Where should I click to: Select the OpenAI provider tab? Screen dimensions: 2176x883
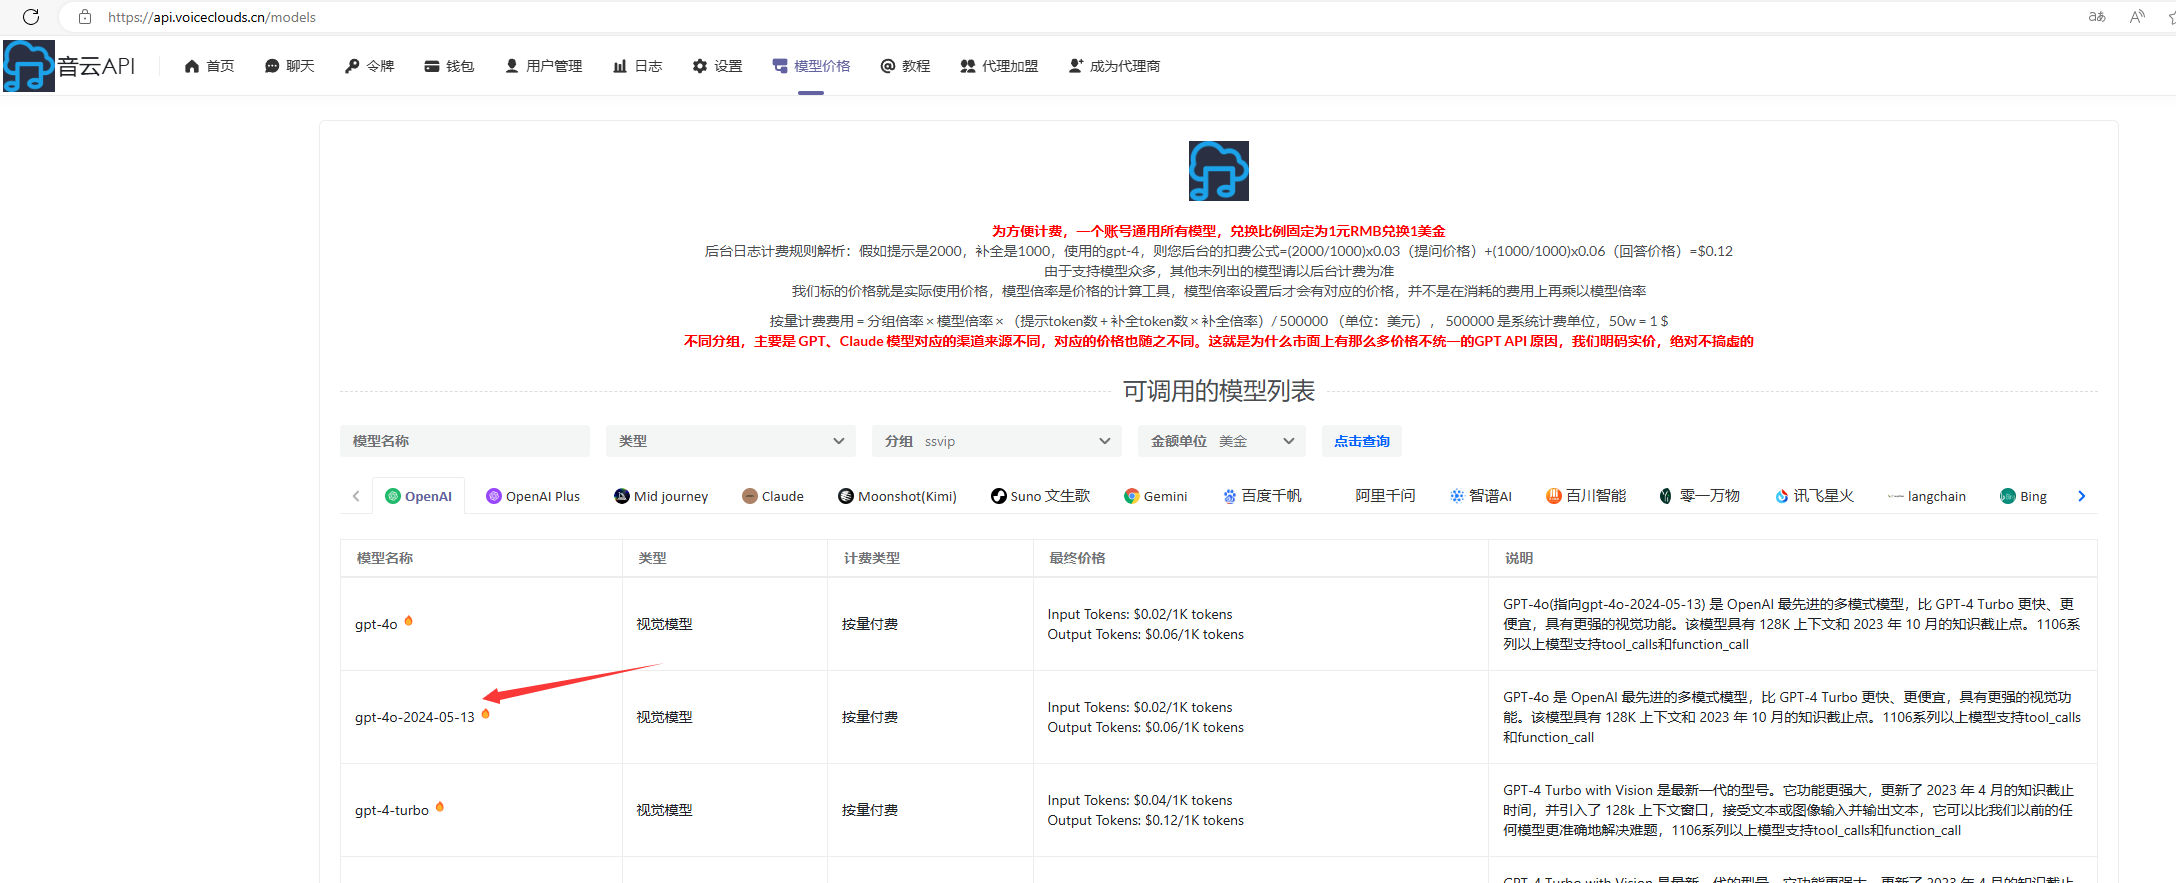pos(419,496)
